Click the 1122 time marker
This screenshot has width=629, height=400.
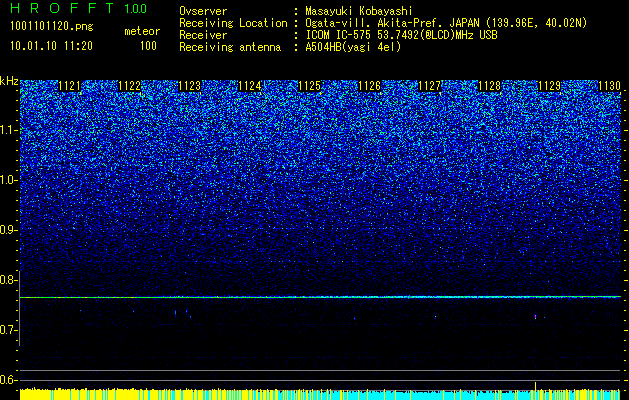pos(130,86)
